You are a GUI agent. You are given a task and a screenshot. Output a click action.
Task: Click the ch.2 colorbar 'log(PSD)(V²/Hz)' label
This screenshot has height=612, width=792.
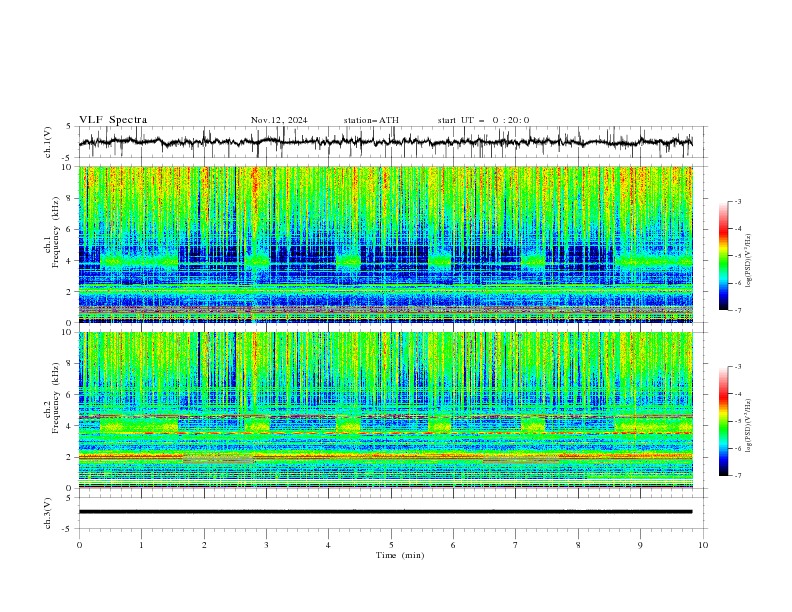(749, 425)
